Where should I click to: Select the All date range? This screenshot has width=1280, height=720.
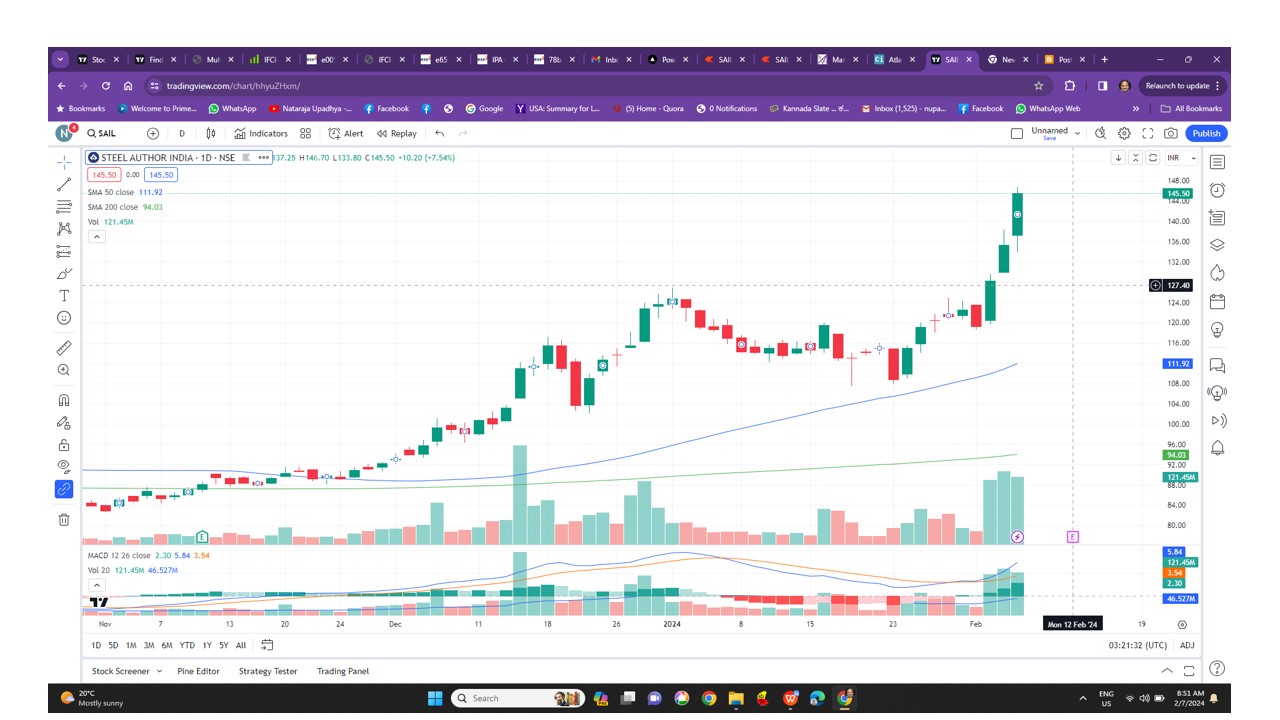pyautogui.click(x=241, y=645)
